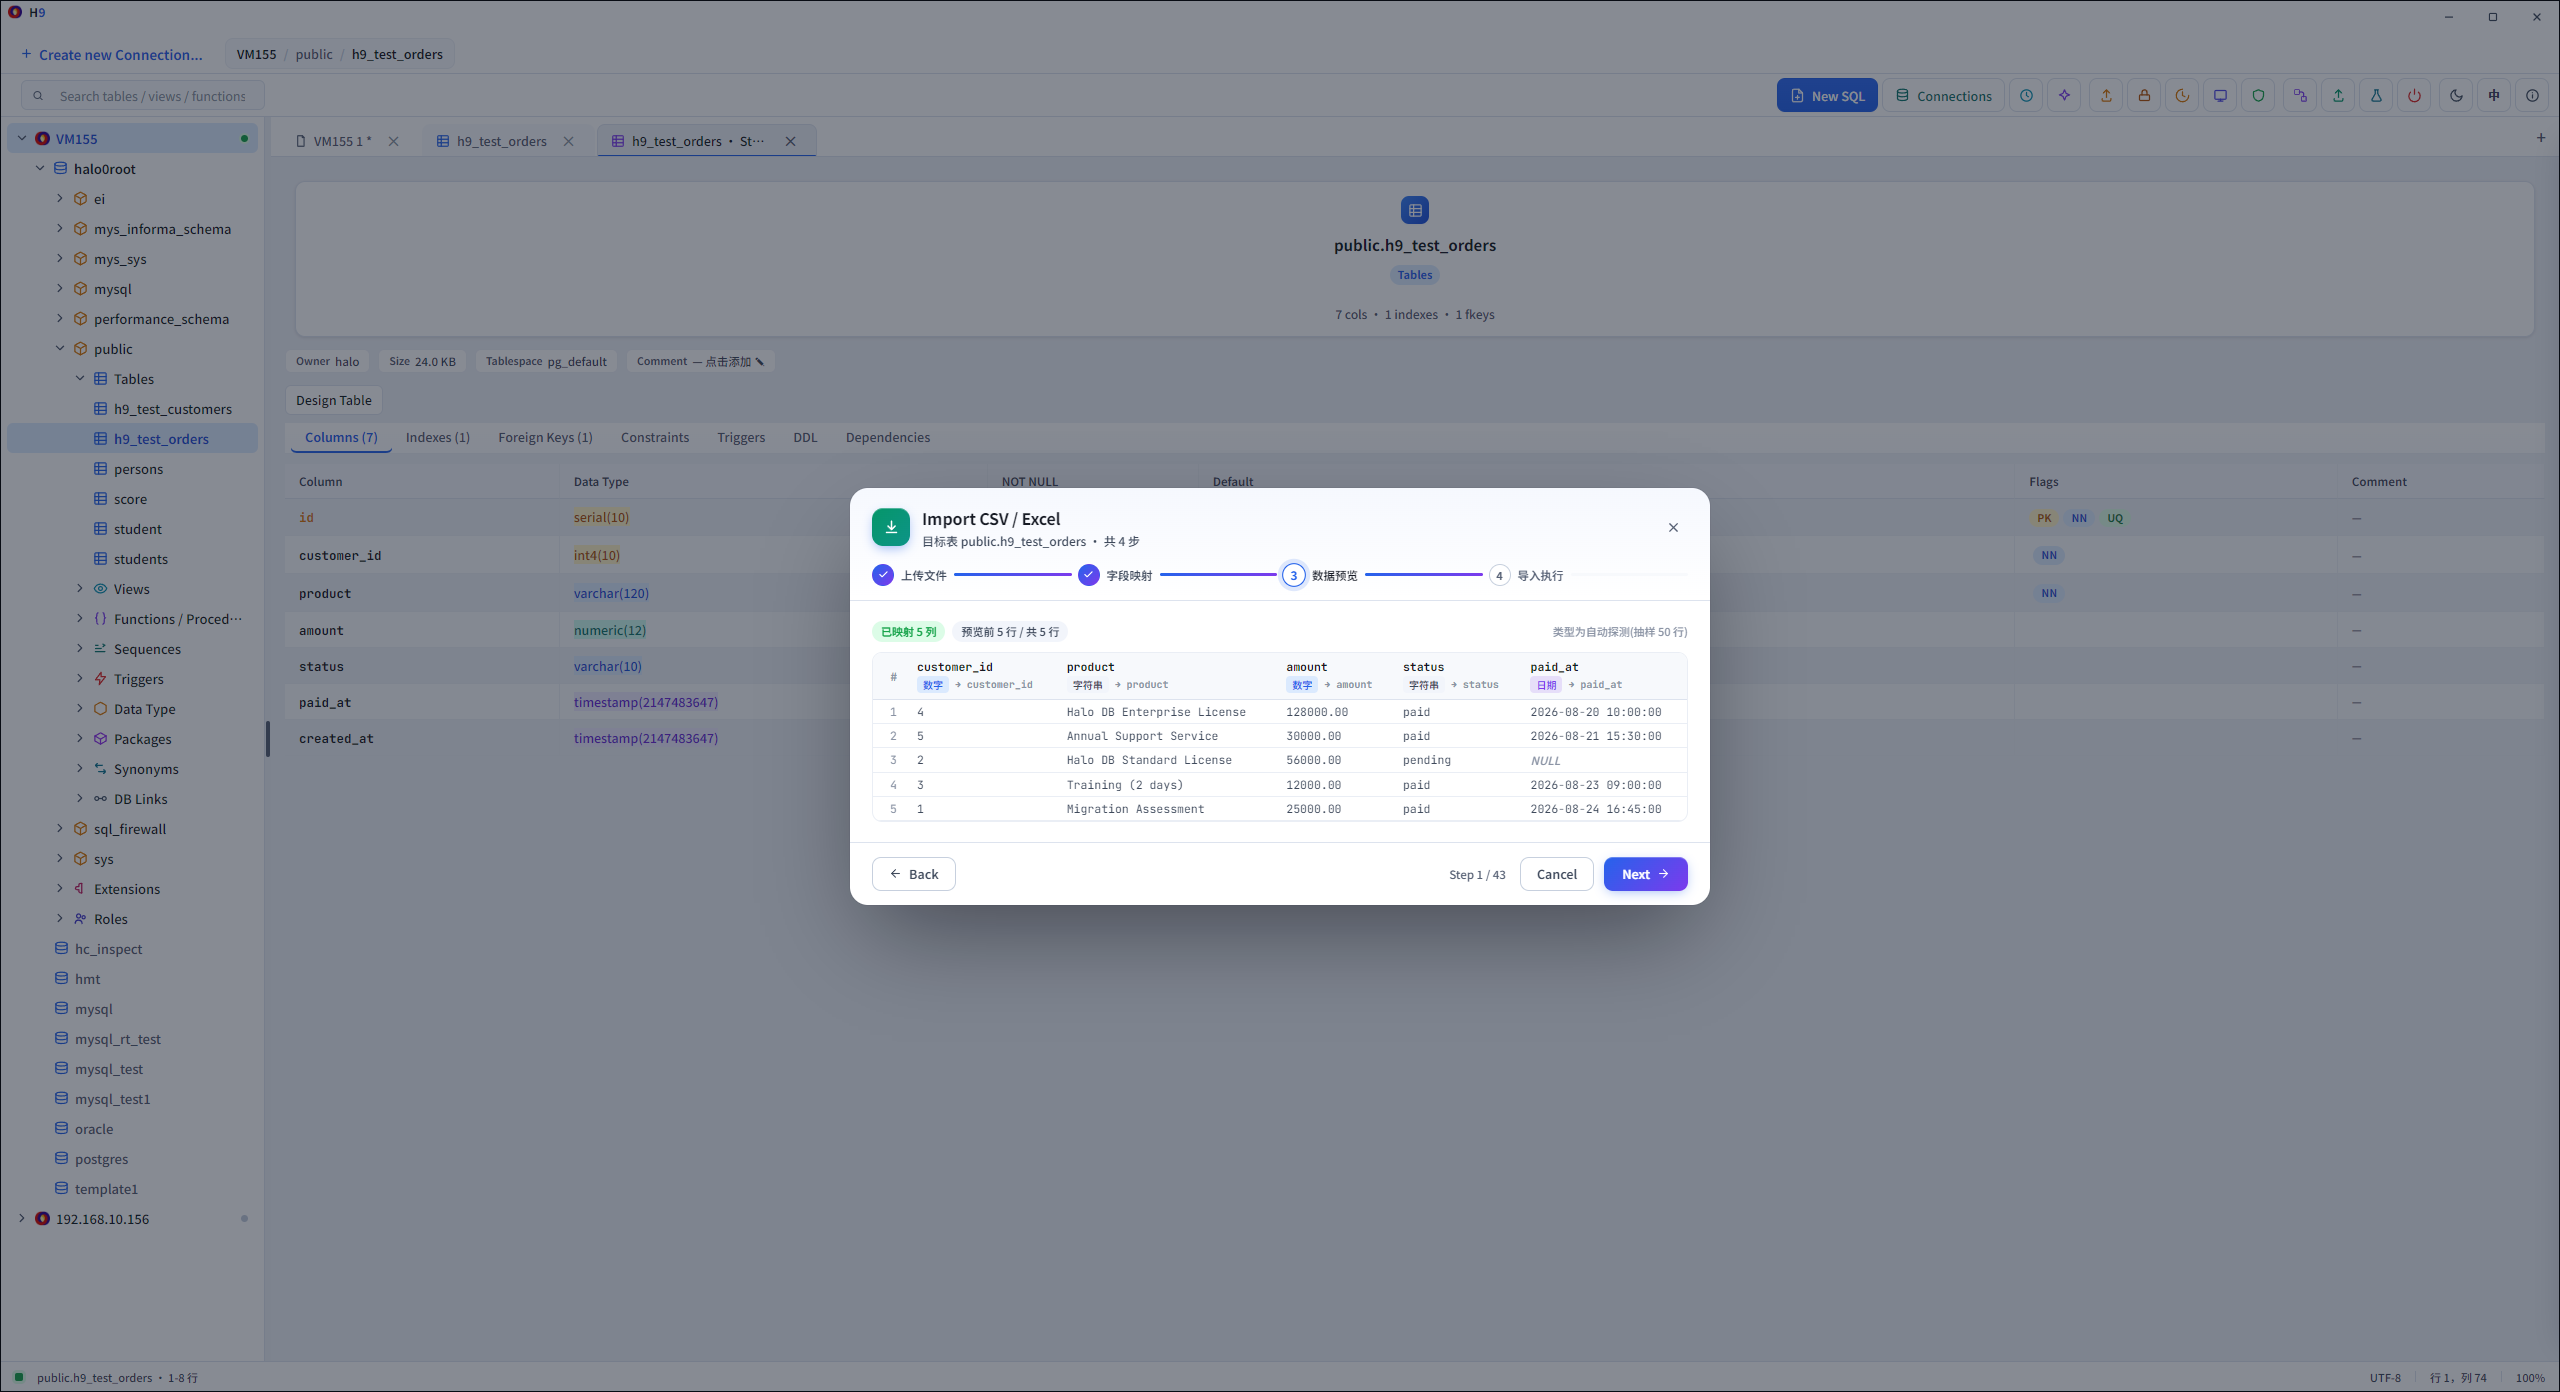Click the red power toolbar icon
The width and height of the screenshot is (2560, 1392).
[2414, 96]
